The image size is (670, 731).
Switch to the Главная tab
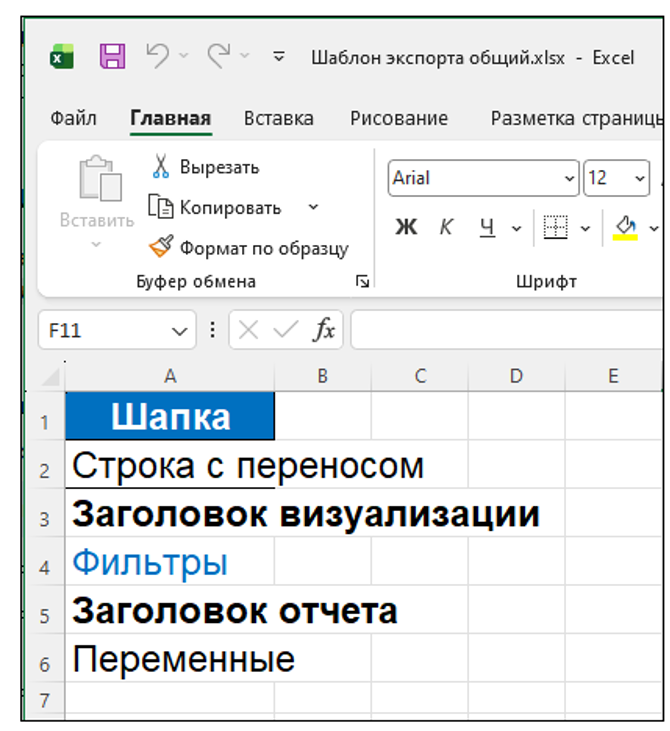click(171, 118)
